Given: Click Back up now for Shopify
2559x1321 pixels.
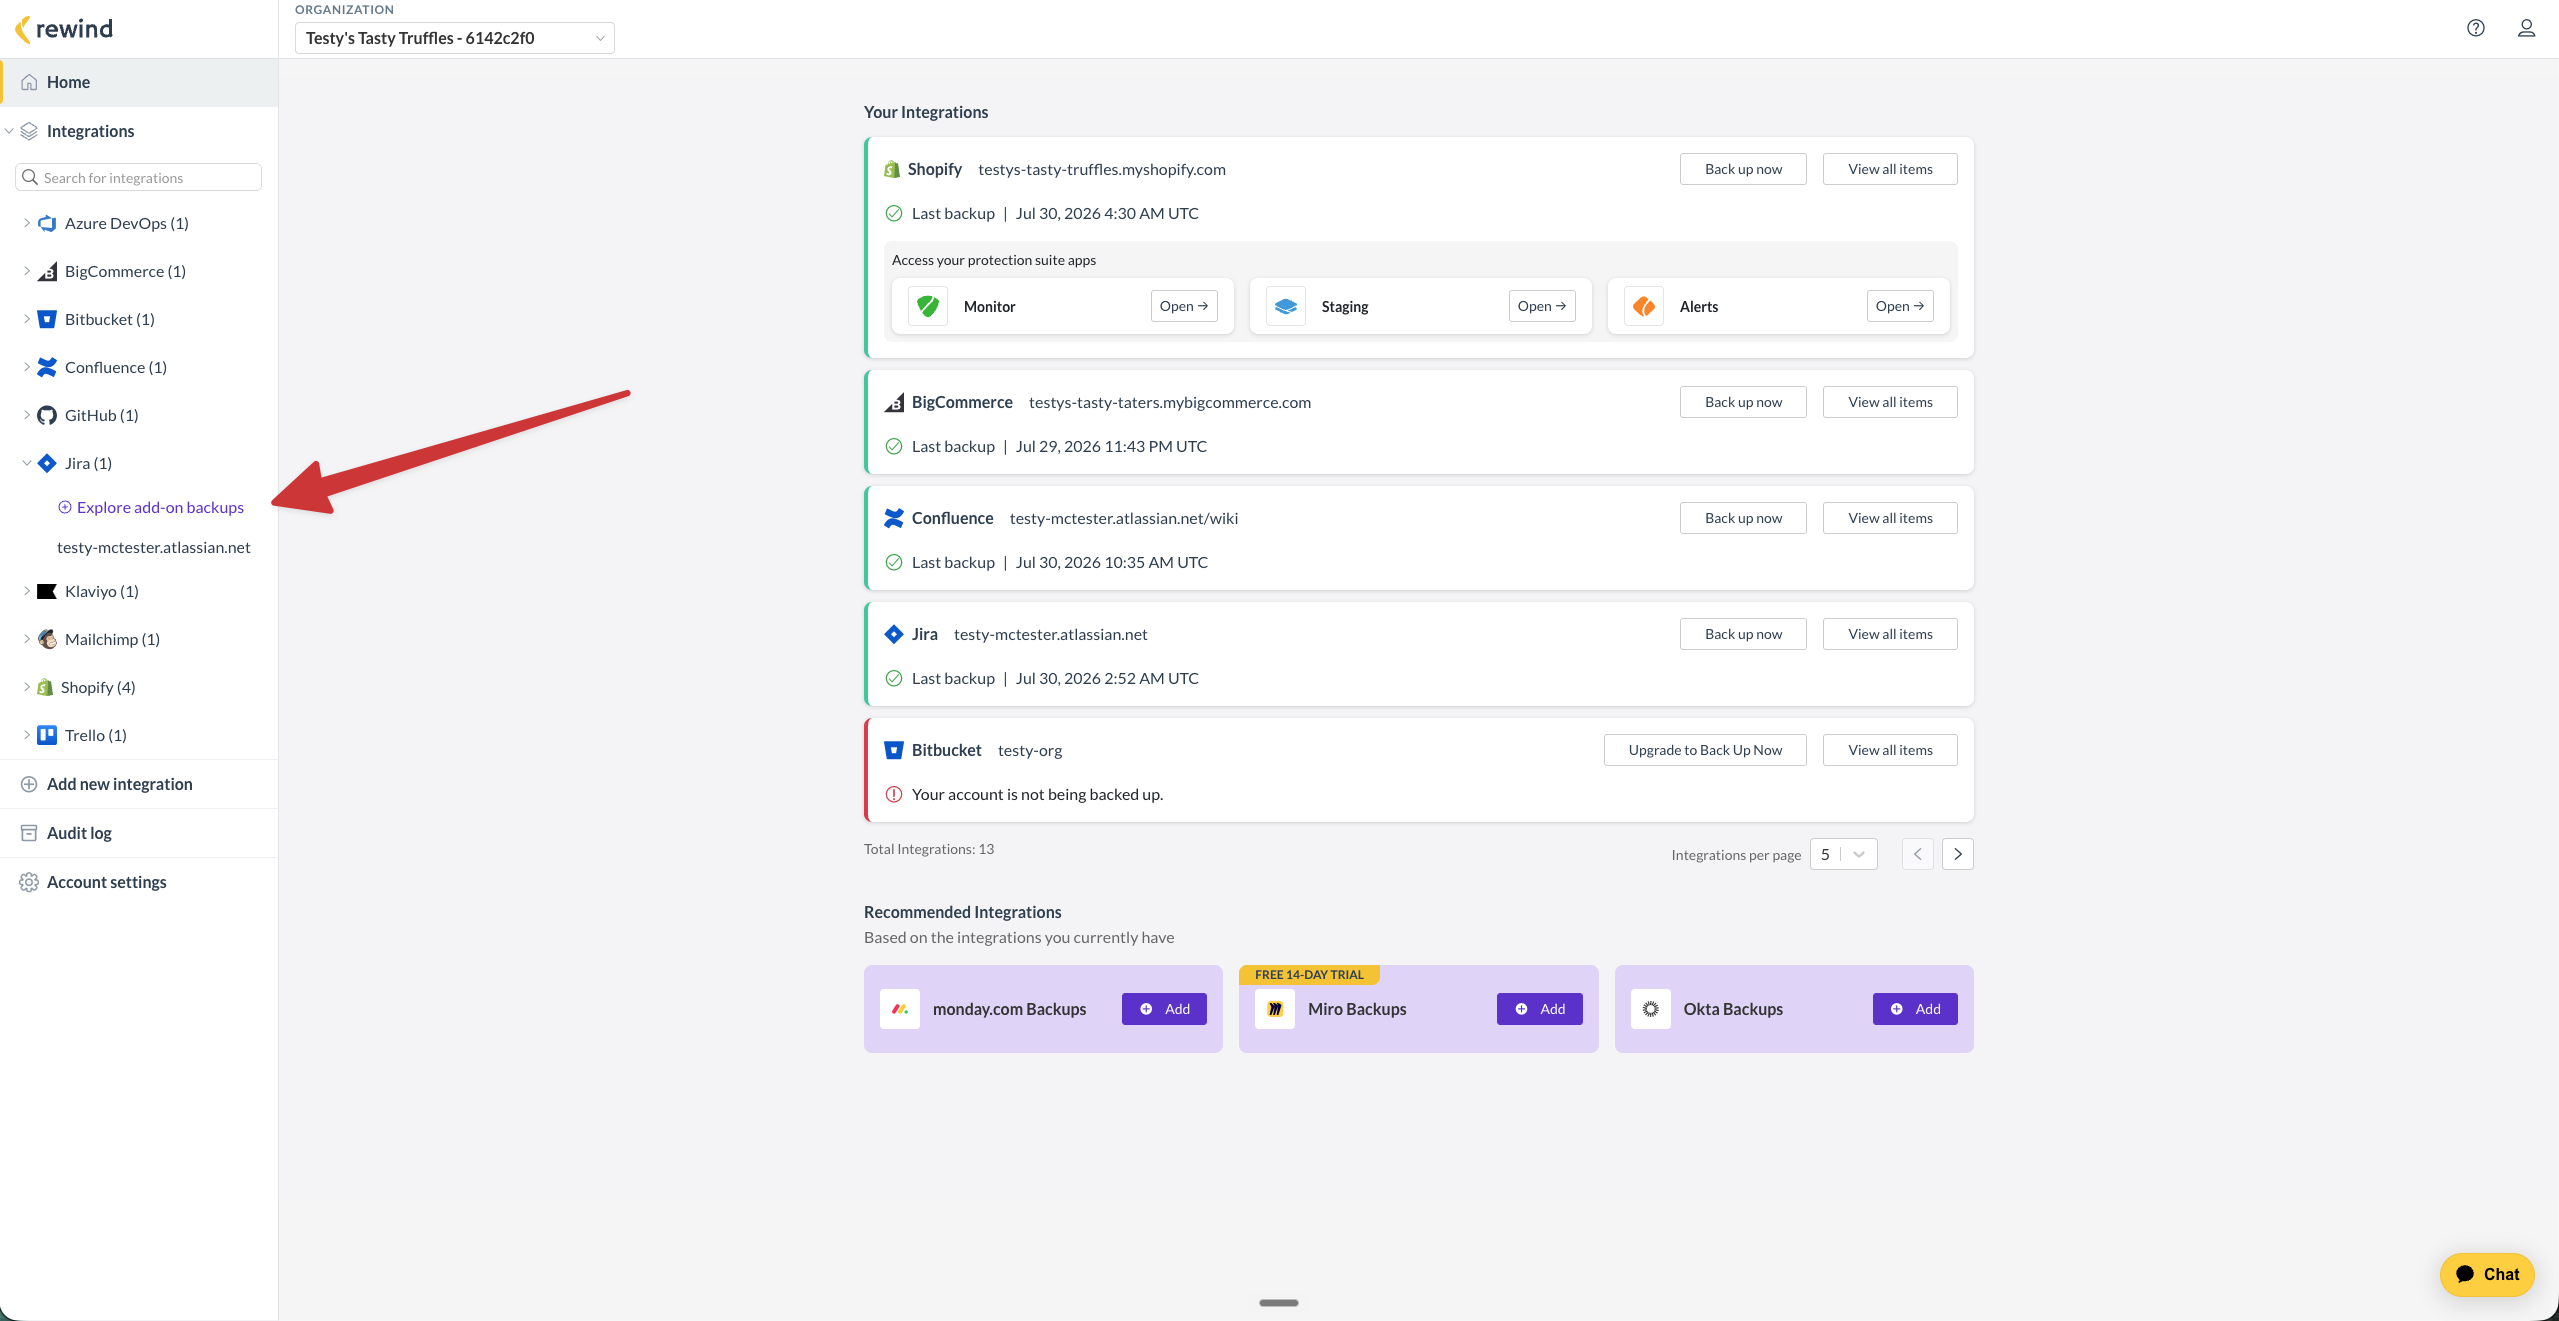Looking at the screenshot, I should click(1743, 169).
